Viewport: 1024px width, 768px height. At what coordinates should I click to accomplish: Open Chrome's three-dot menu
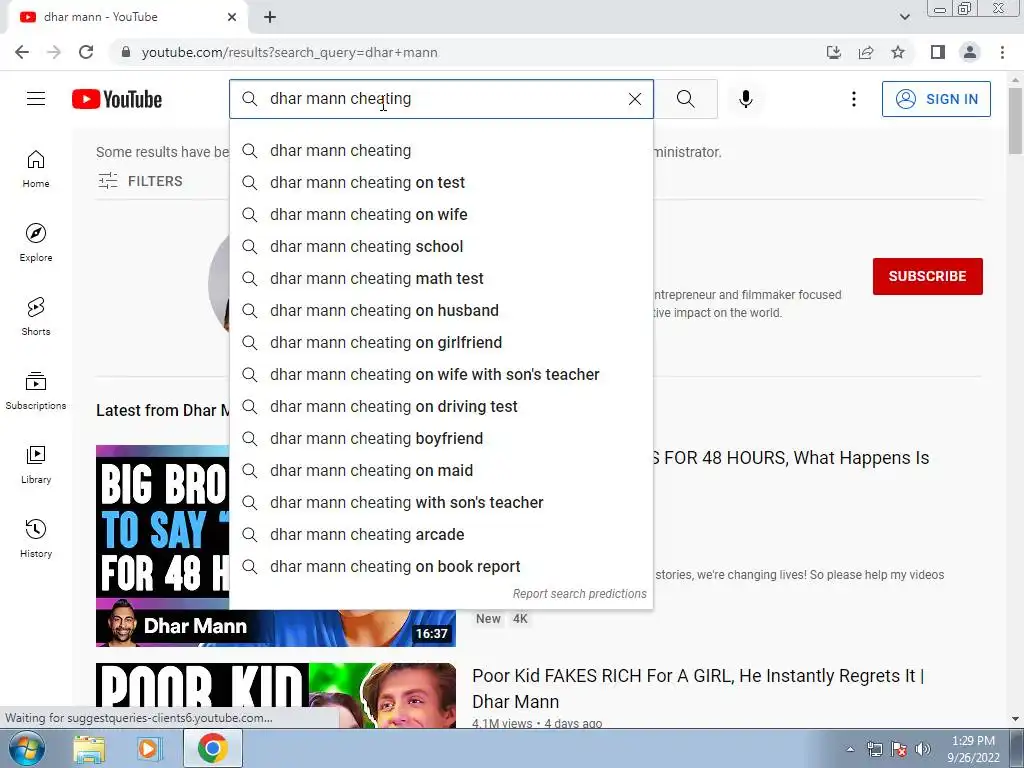pos(1002,52)
